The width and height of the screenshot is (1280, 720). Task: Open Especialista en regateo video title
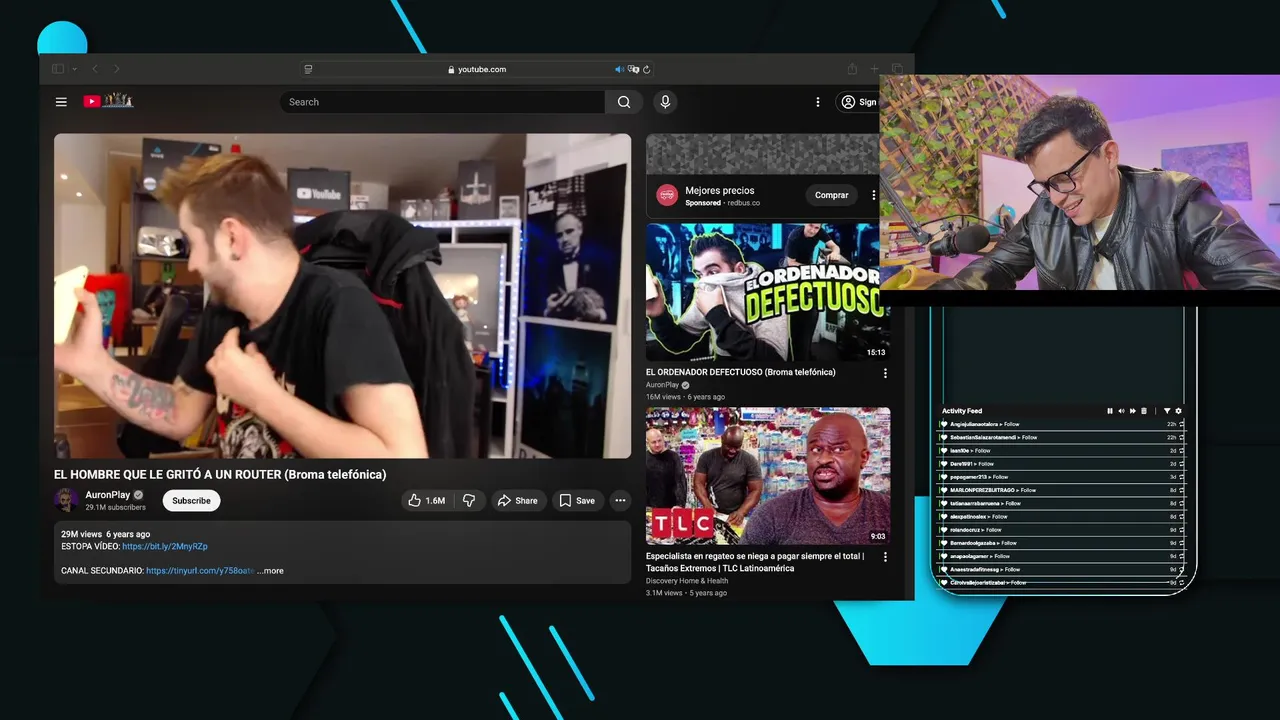click(755, 562)
